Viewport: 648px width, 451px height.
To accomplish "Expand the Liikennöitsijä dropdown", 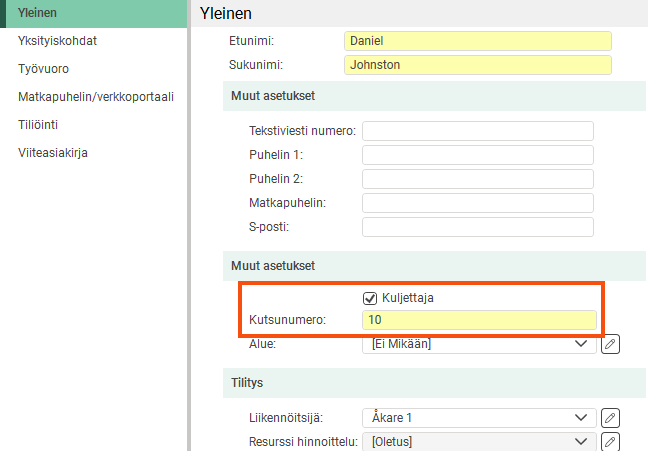I will pyautogui.click(x=478, y=418).
